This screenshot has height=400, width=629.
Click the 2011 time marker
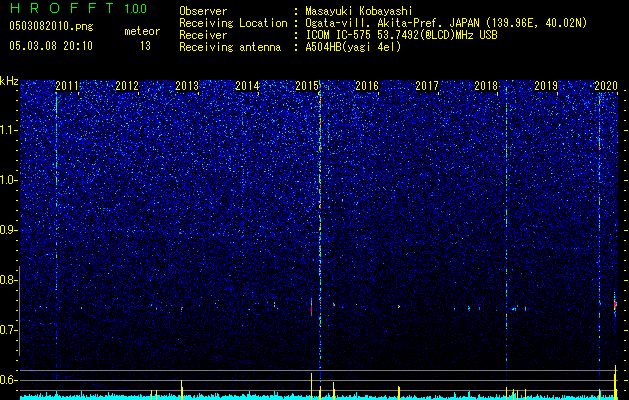click(x=67, y=85)
